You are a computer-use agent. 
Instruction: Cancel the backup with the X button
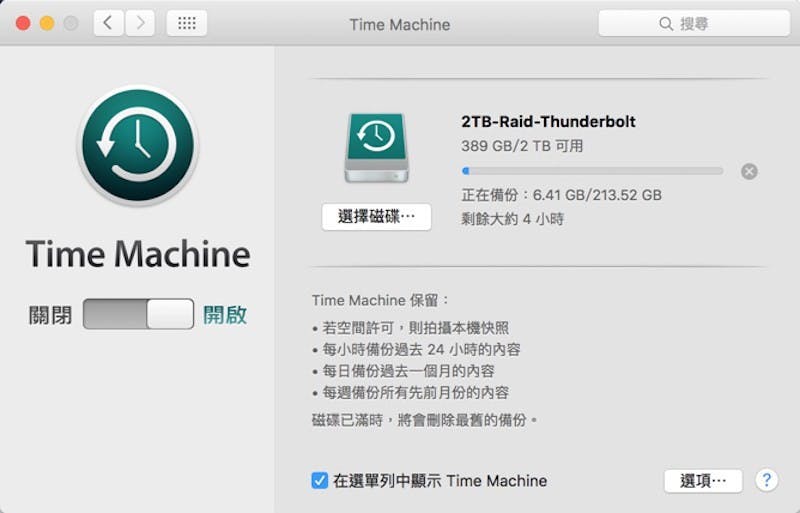749,172
